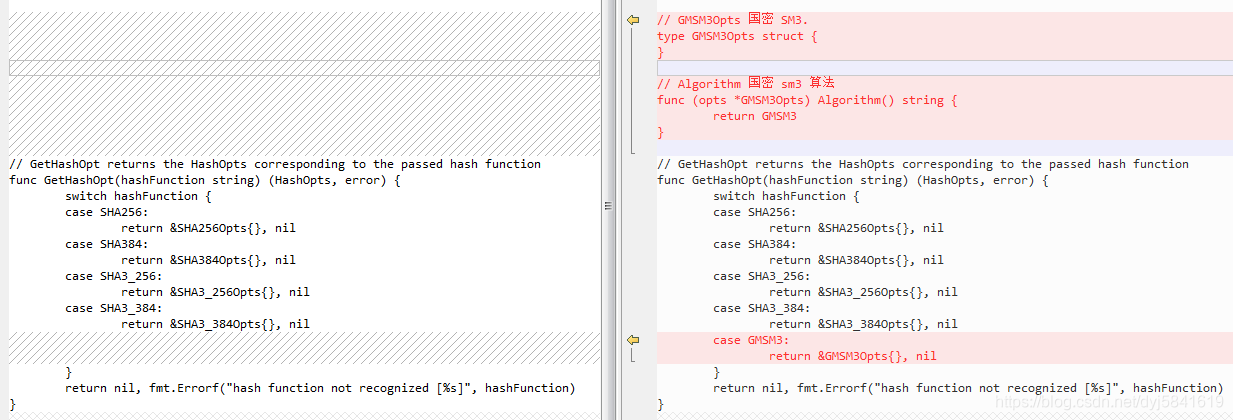Select 'return &SHA384Opts{}, nil' in right pane
The image size is (1233, 420).
[x=857, y=260]
